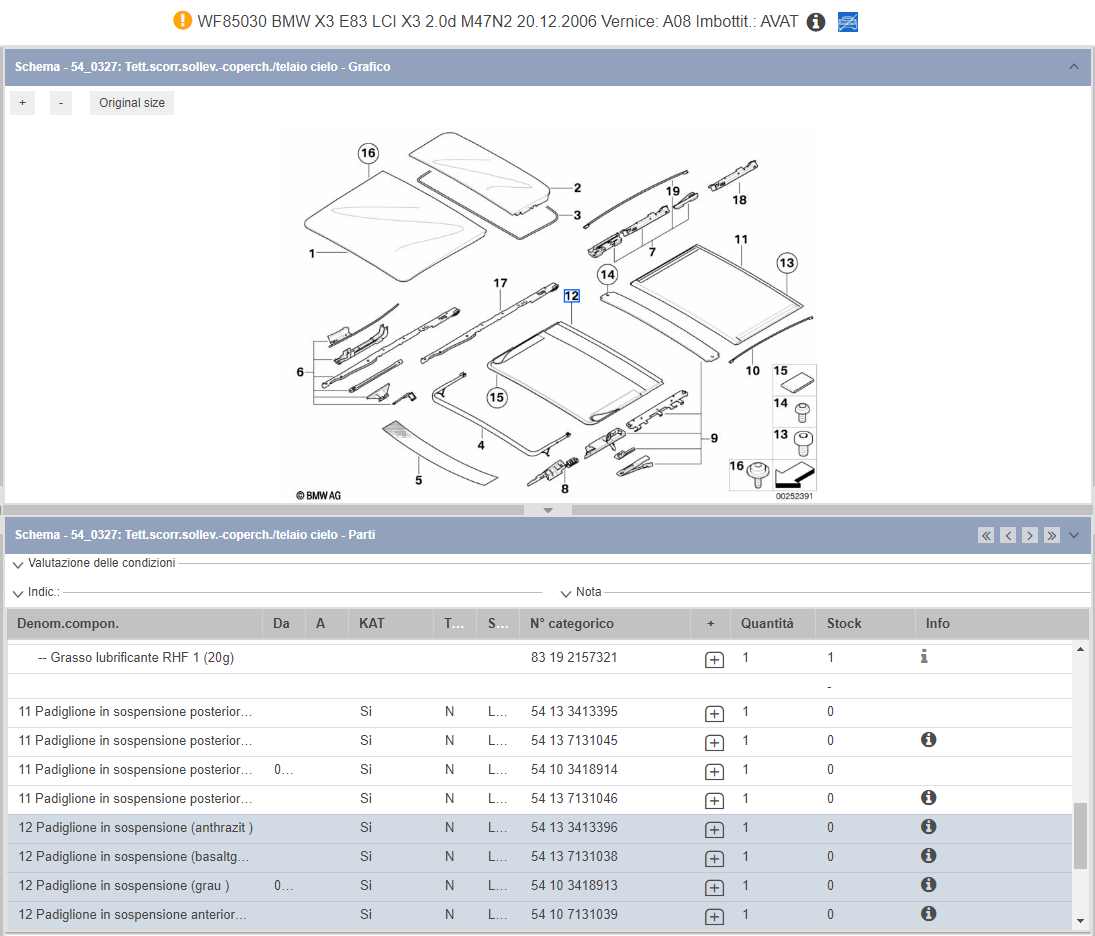Open info icon for part 54 13 7131046

pyautogui.click(x=928, y=797)
